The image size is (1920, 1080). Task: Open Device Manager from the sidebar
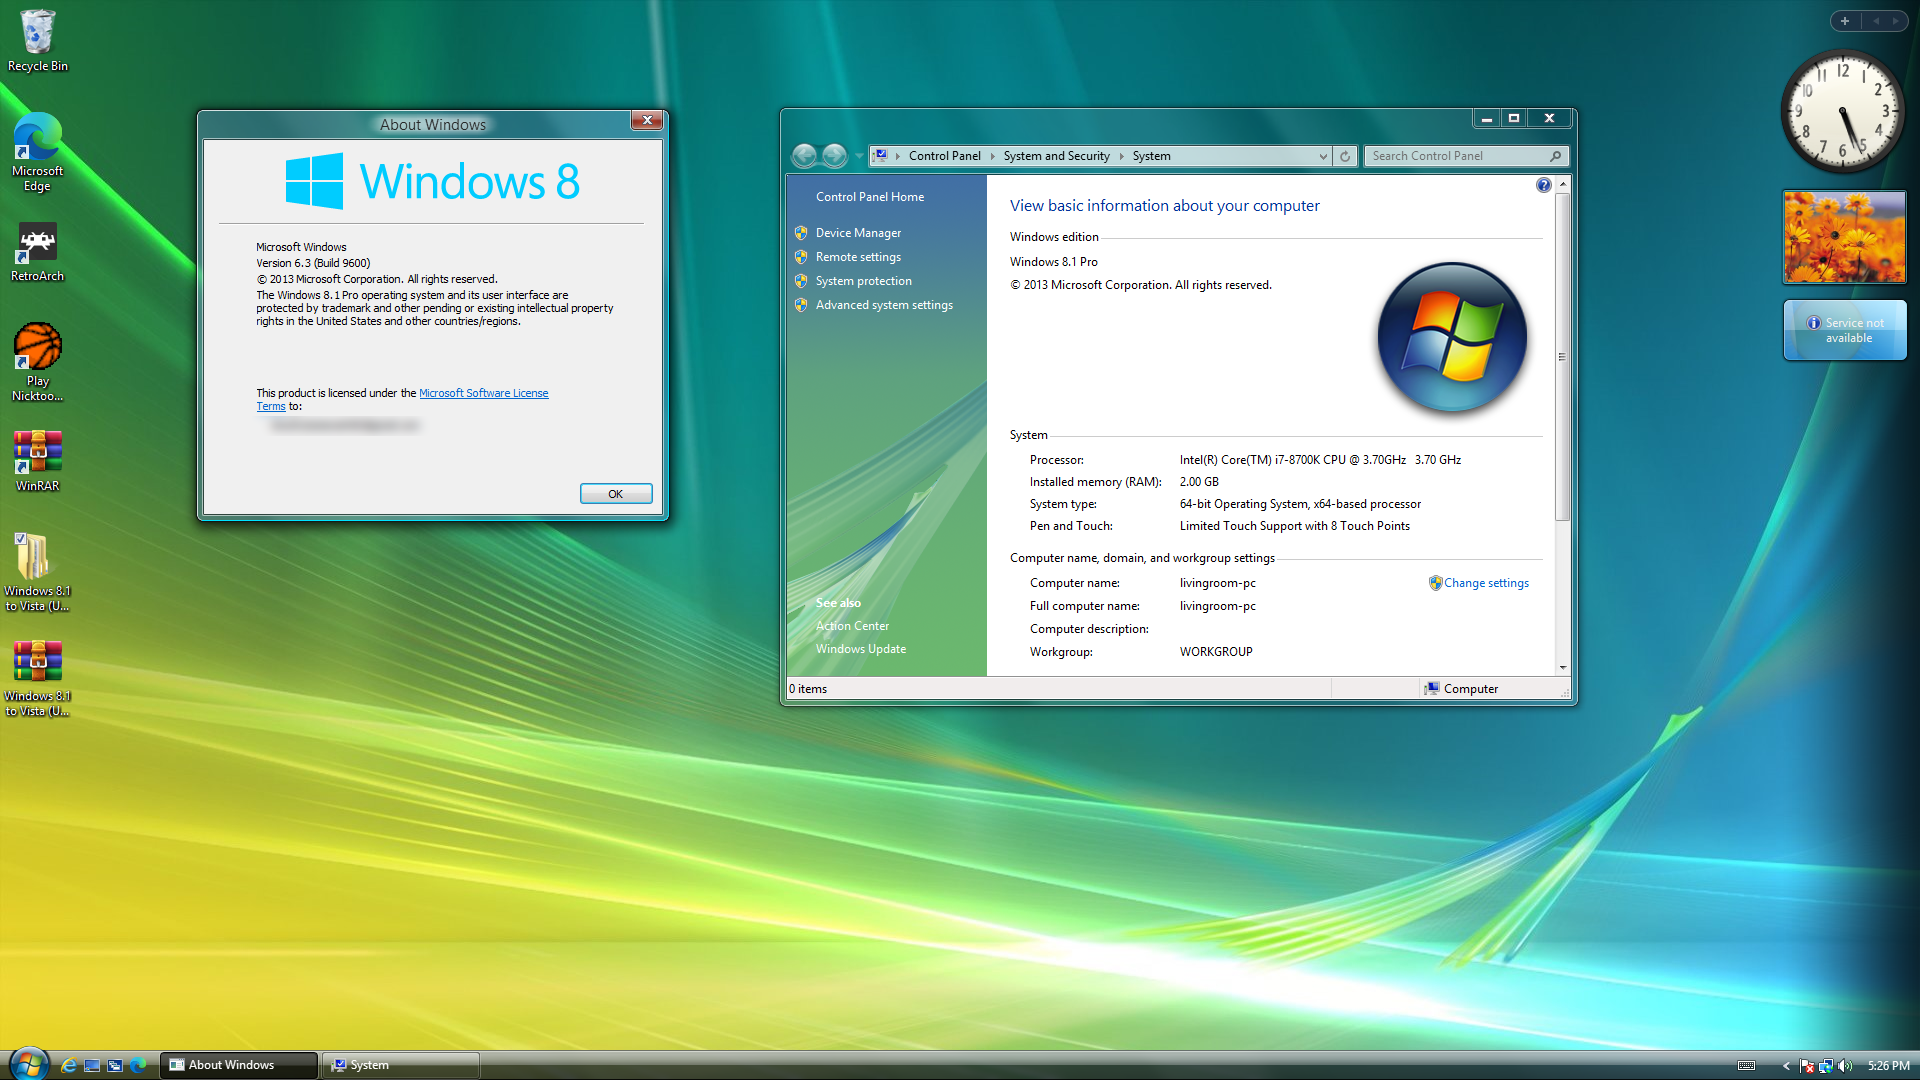pos(857,232)
